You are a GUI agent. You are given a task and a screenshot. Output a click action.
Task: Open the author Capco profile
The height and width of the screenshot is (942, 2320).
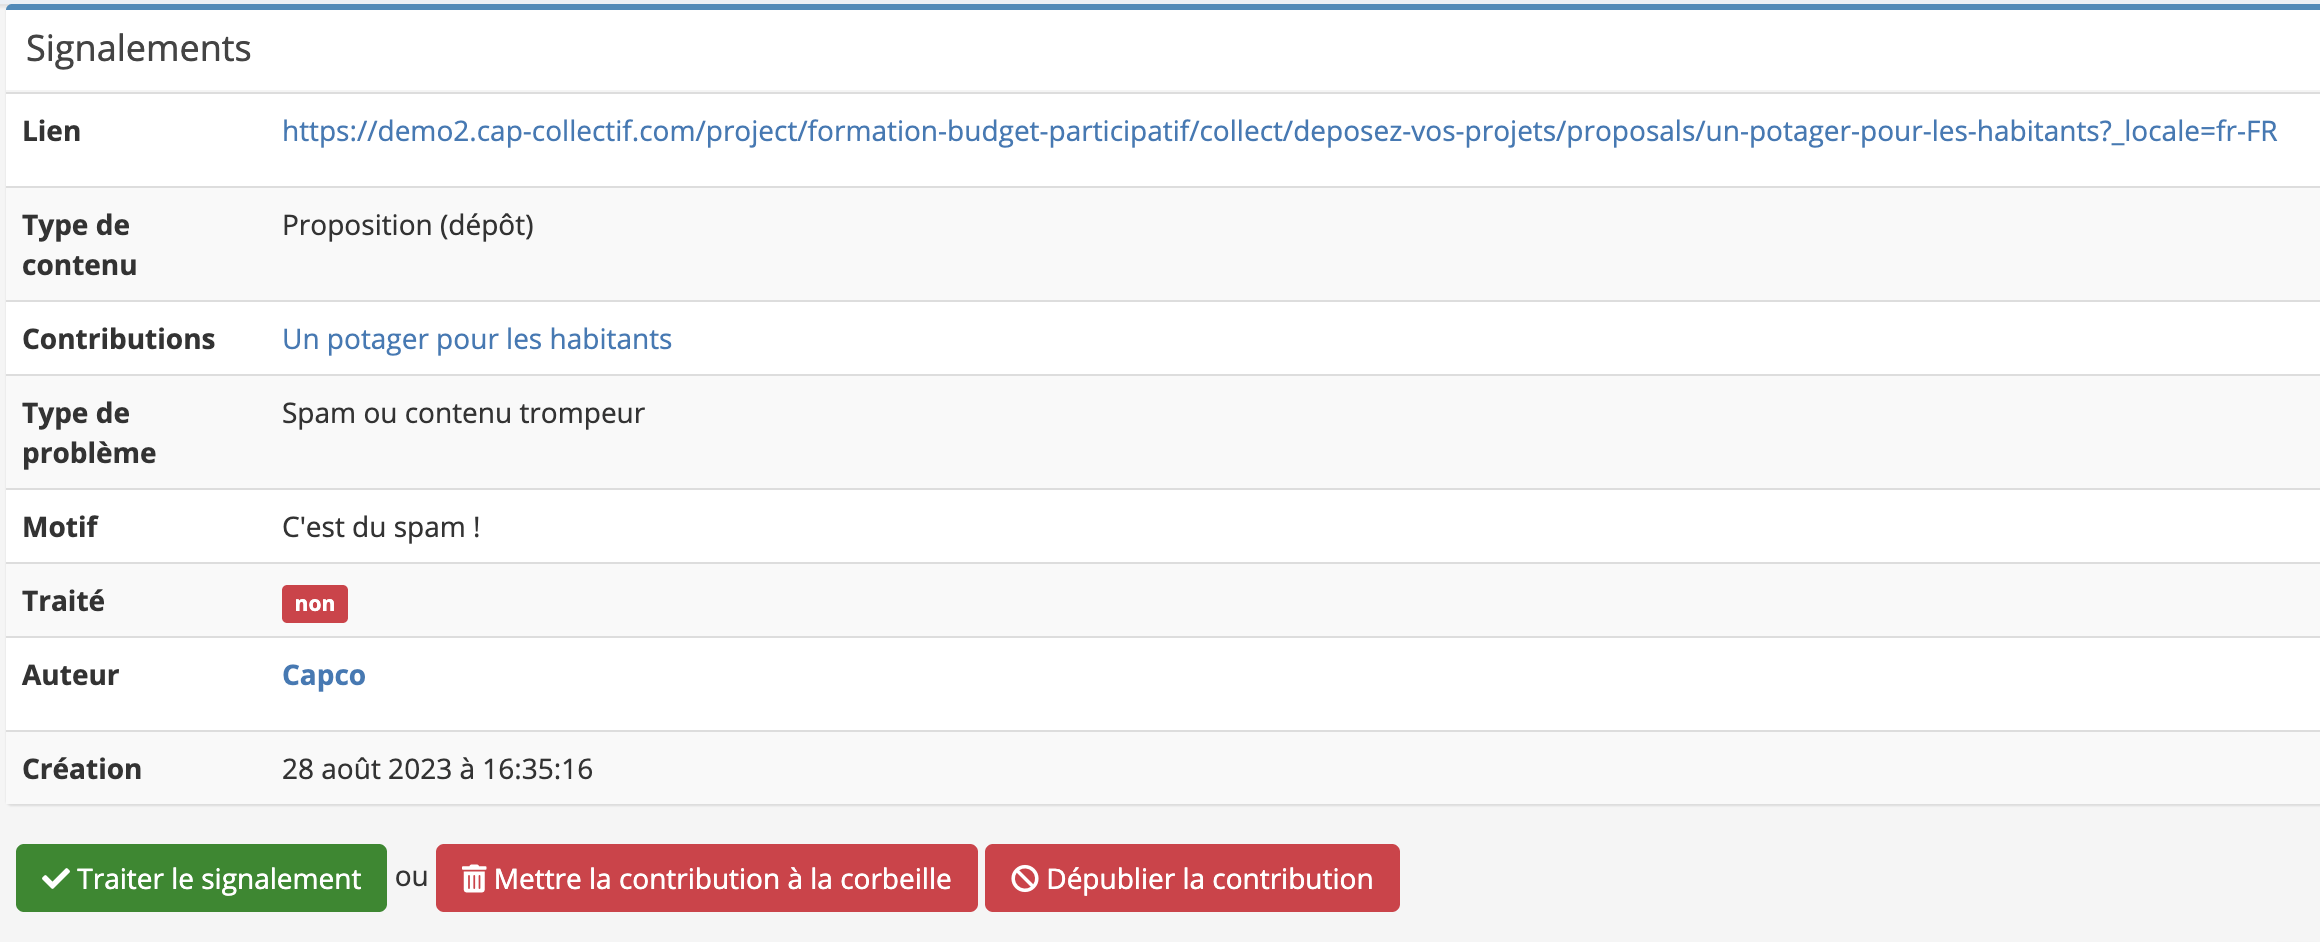point(324,675)
